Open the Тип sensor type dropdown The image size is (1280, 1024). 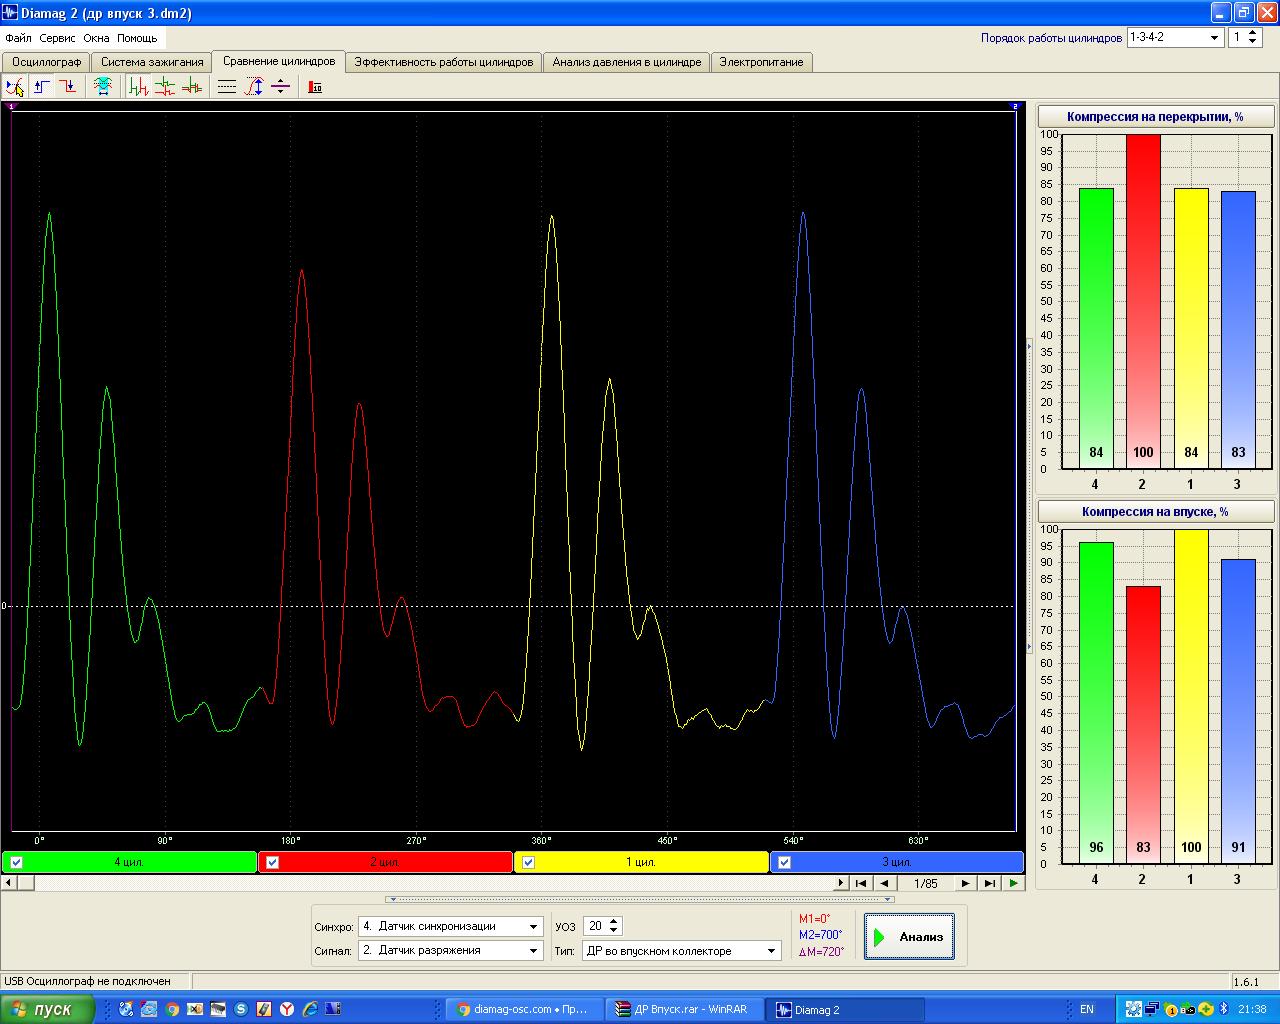pos(771,951)
